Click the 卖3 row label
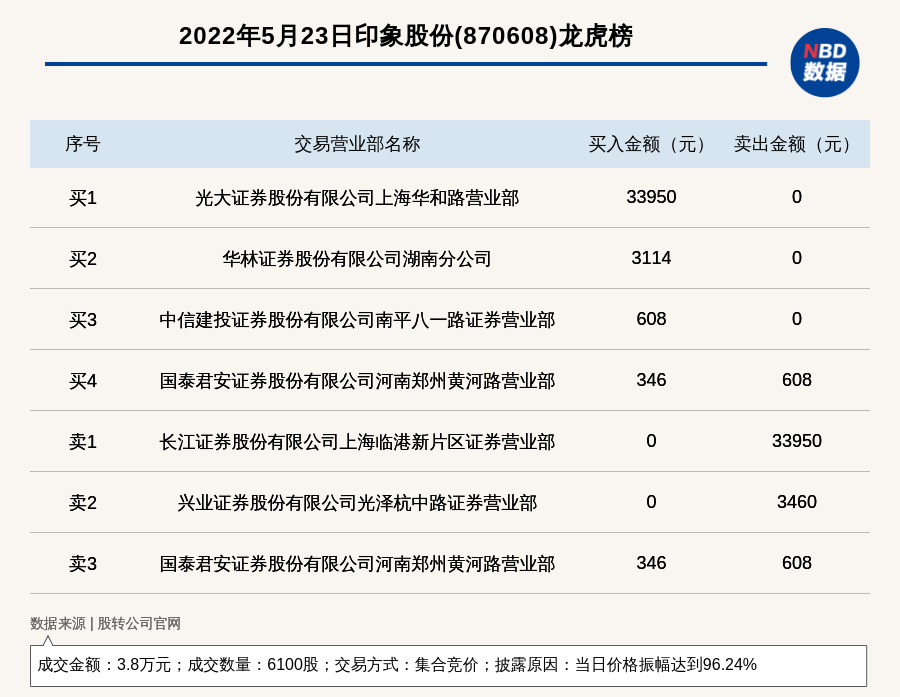Image resolution: width=900 pixels, height=697 pixels. pyautogui.click(x=83, y=563)
